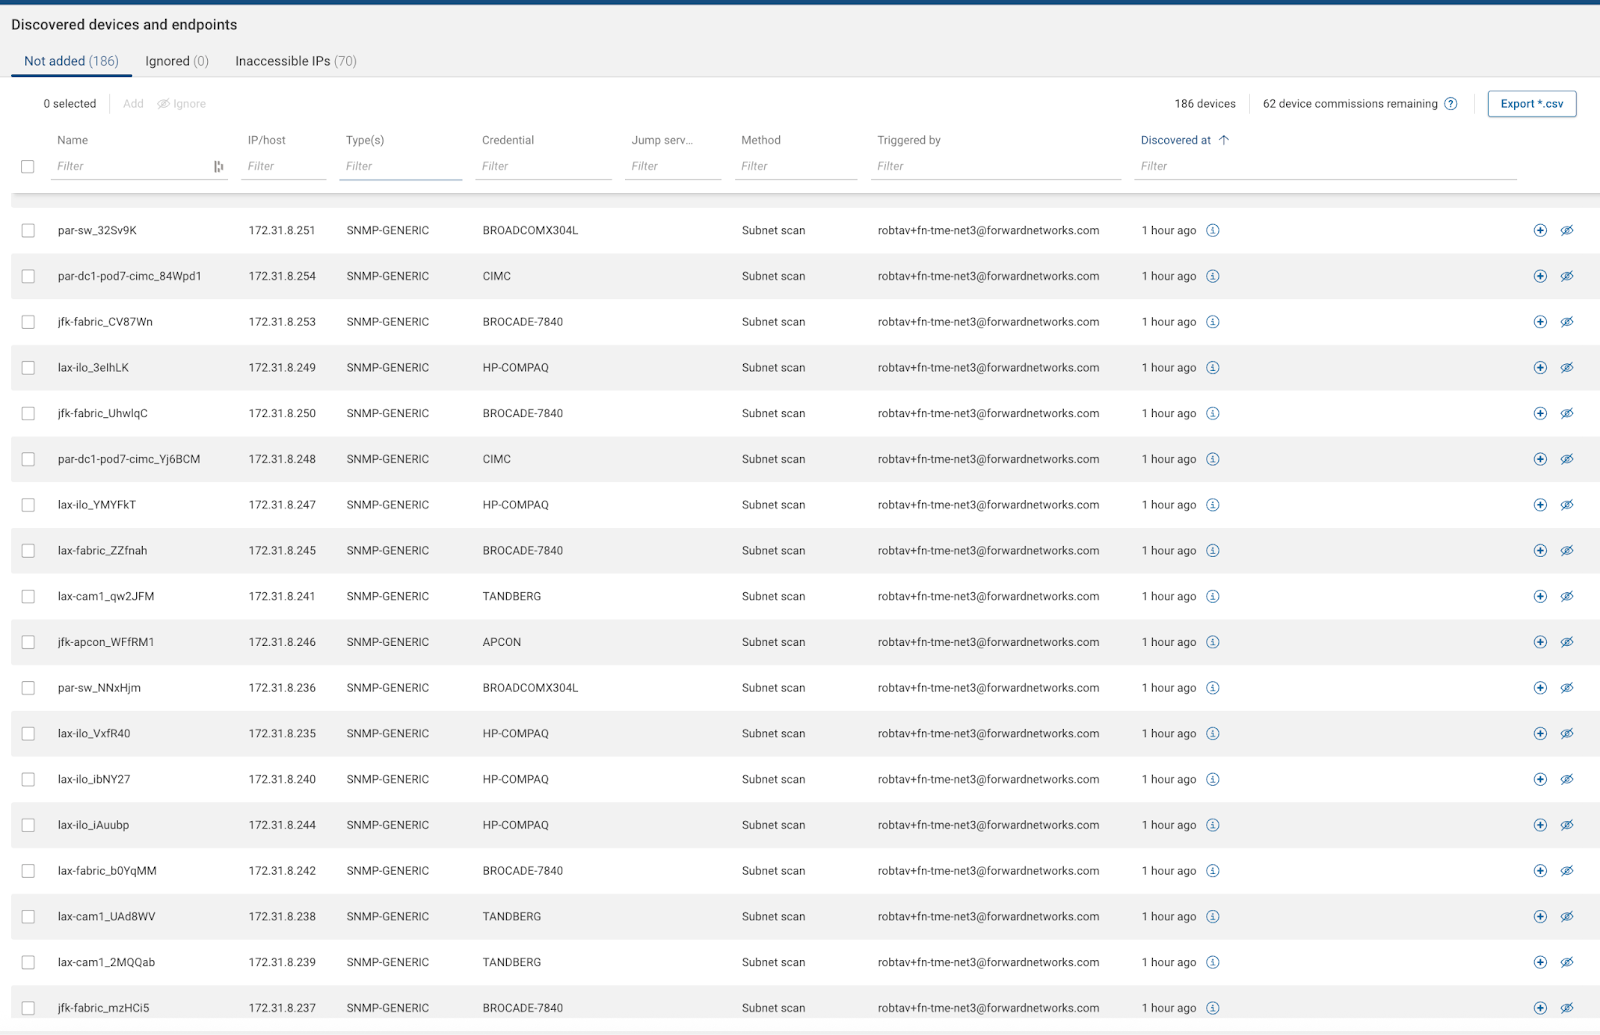
Task: Ignore lax-fabric_ZZfnah with crossed-eye icon
Action: (x=1567, y=551)
